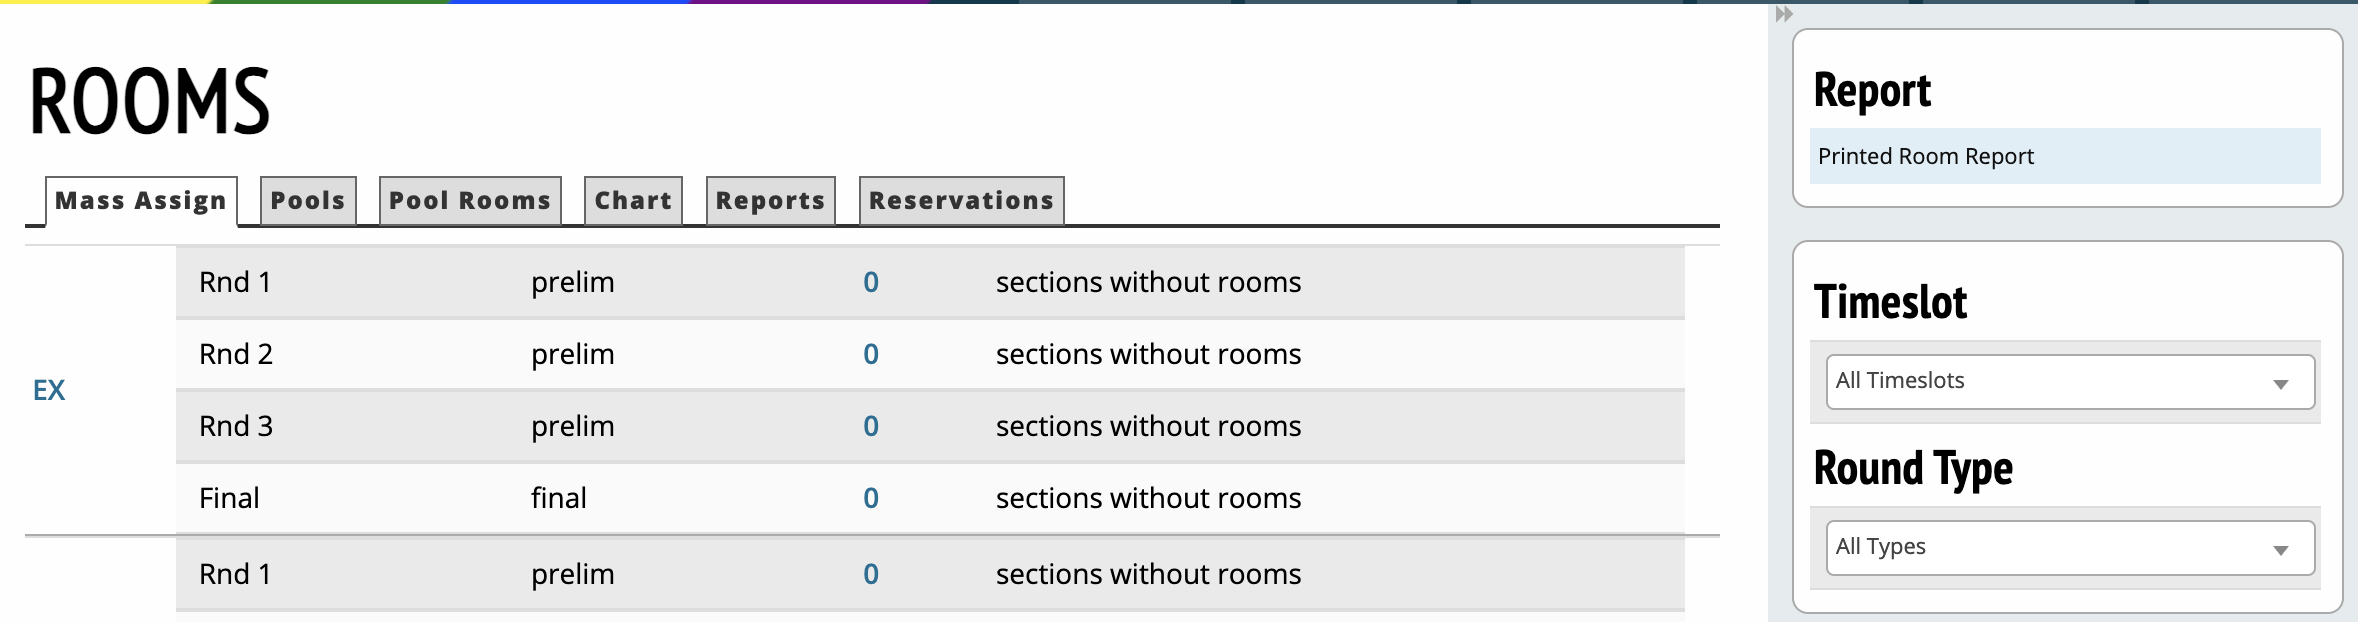Click the 0 count for EX Rnd 3
Viewport: 2358px width, 622px height.
[871, 426]
